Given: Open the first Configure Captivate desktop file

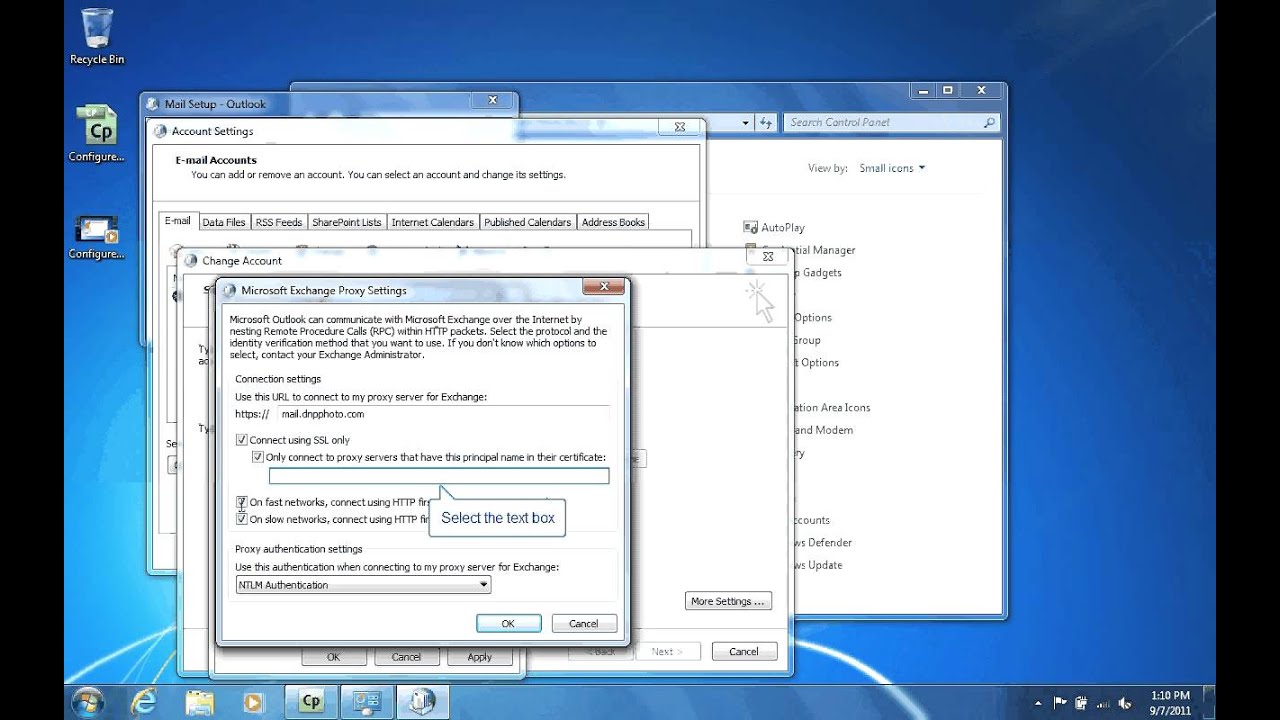Looking at the screenshot, I should pos(97,134).
